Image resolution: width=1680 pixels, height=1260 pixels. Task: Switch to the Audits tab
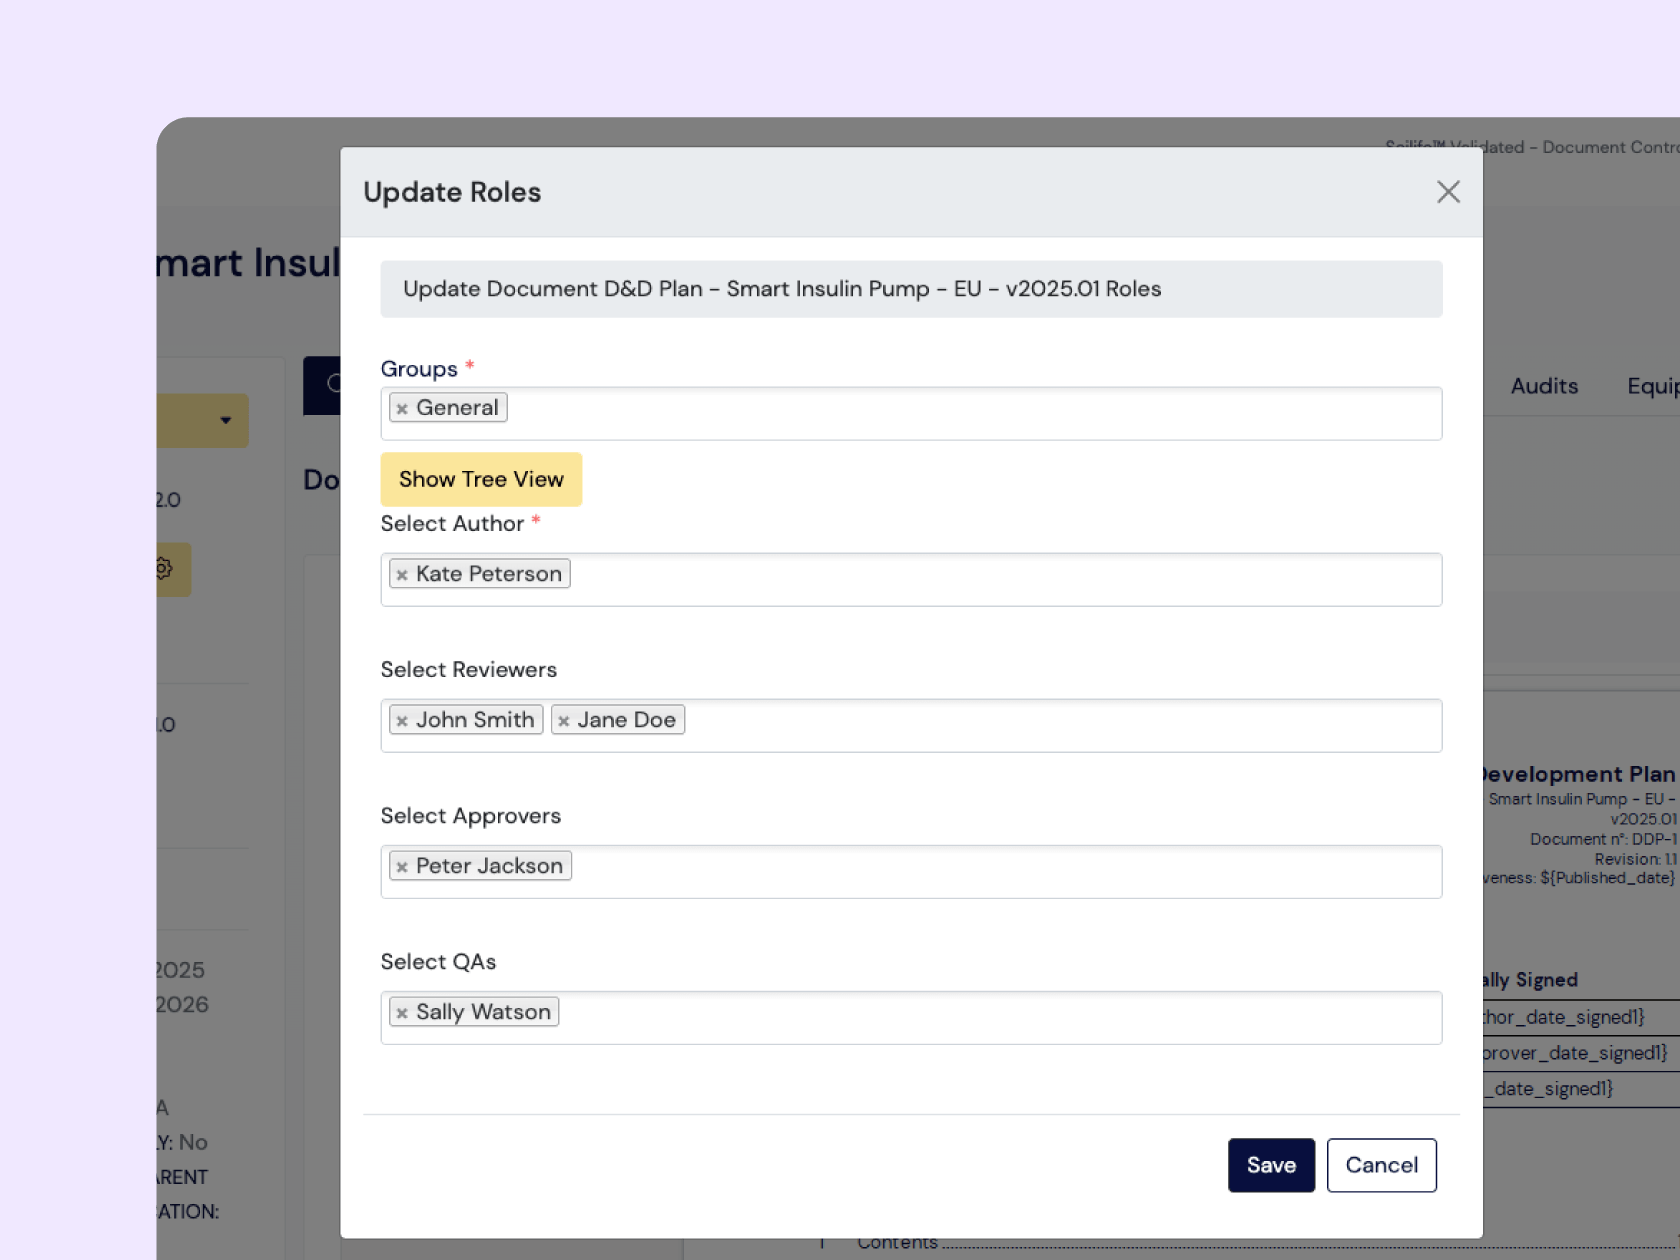coord(1544,386)
